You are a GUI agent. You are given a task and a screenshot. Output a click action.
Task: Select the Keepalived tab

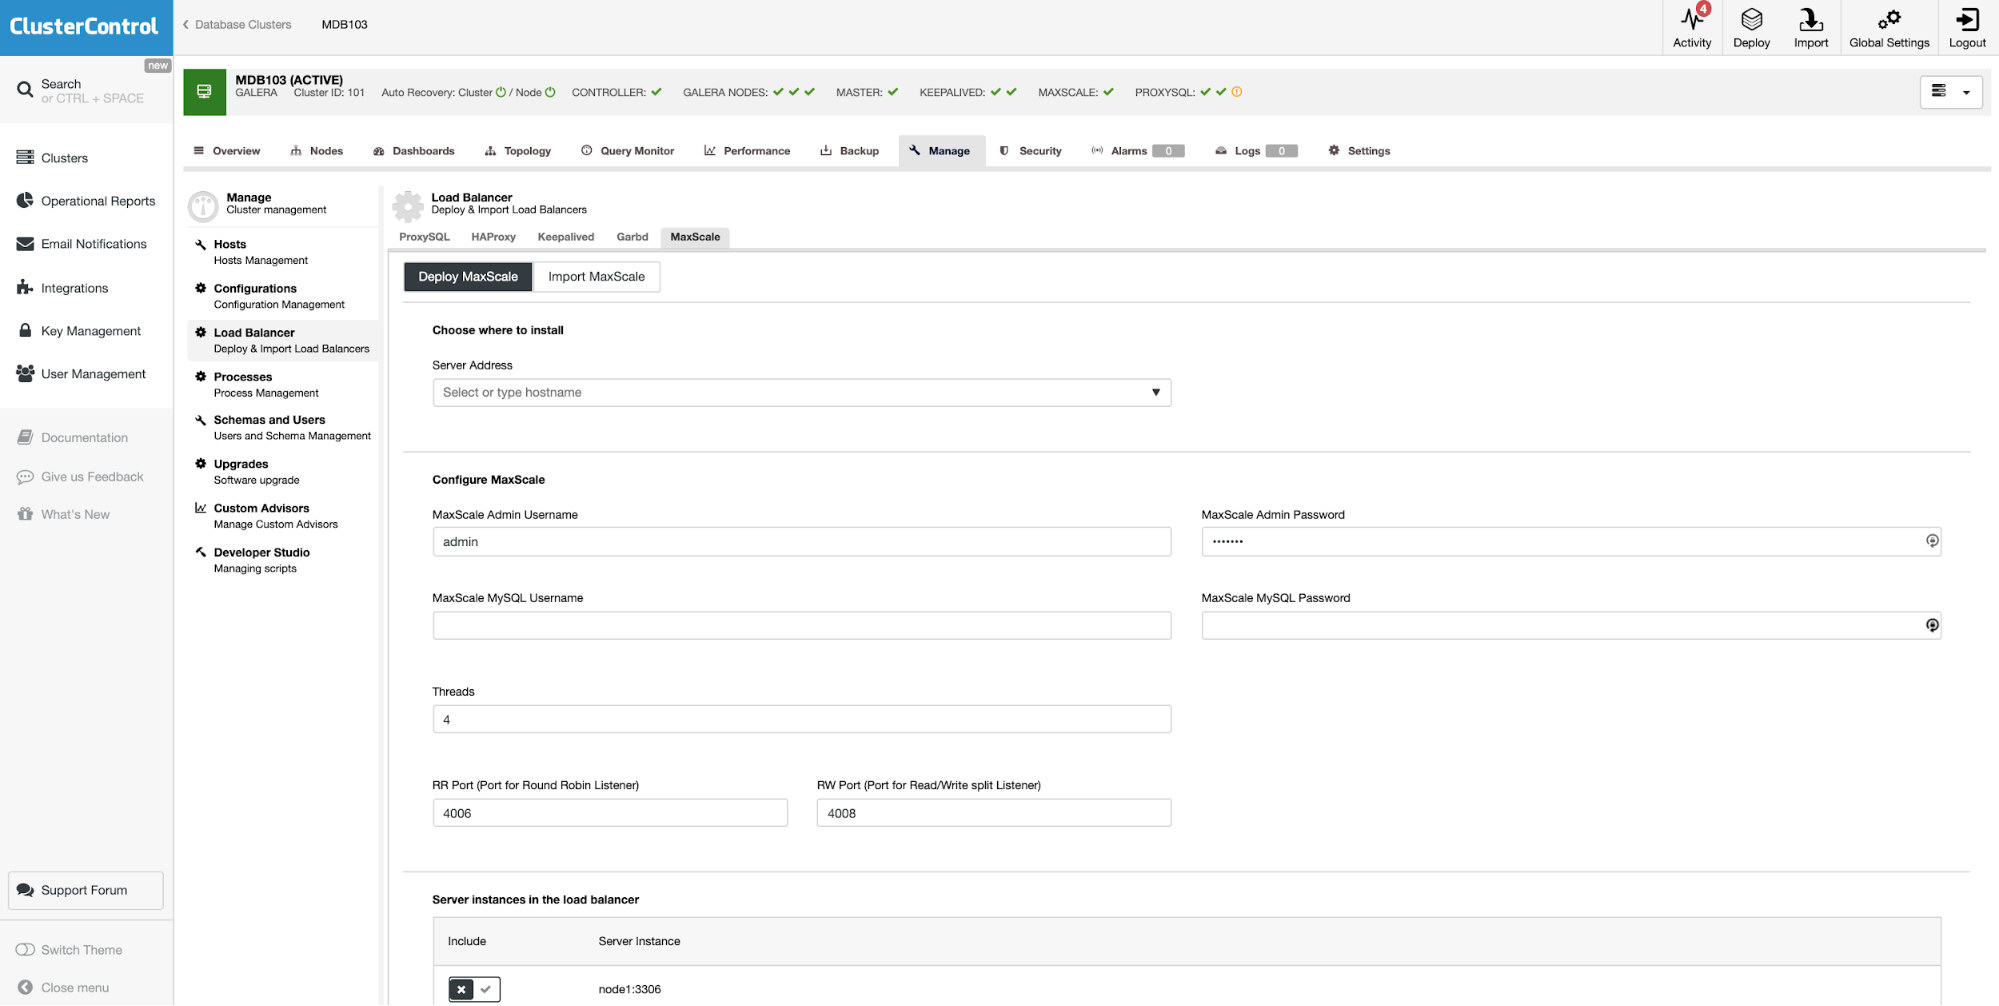pos(566,237)
